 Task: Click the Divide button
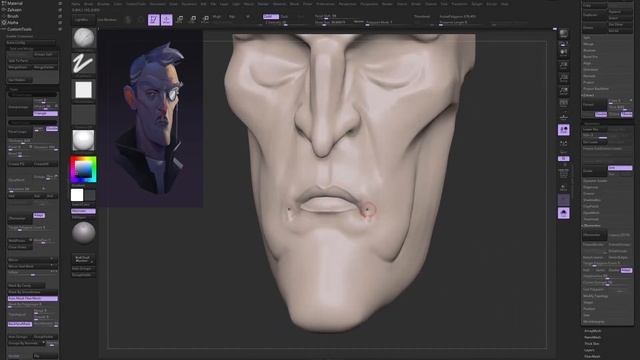594,171
